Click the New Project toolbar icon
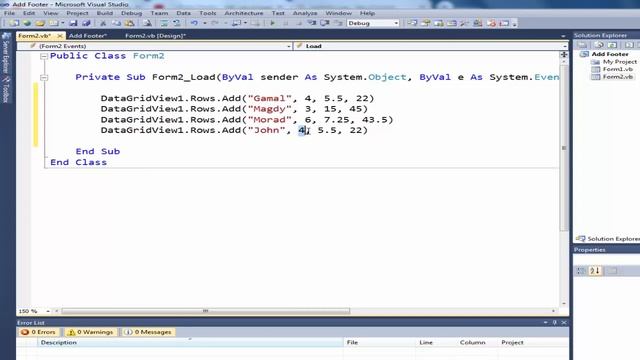Image resolution: width=640 pixels, height=360 pixels. coord(14,23)
